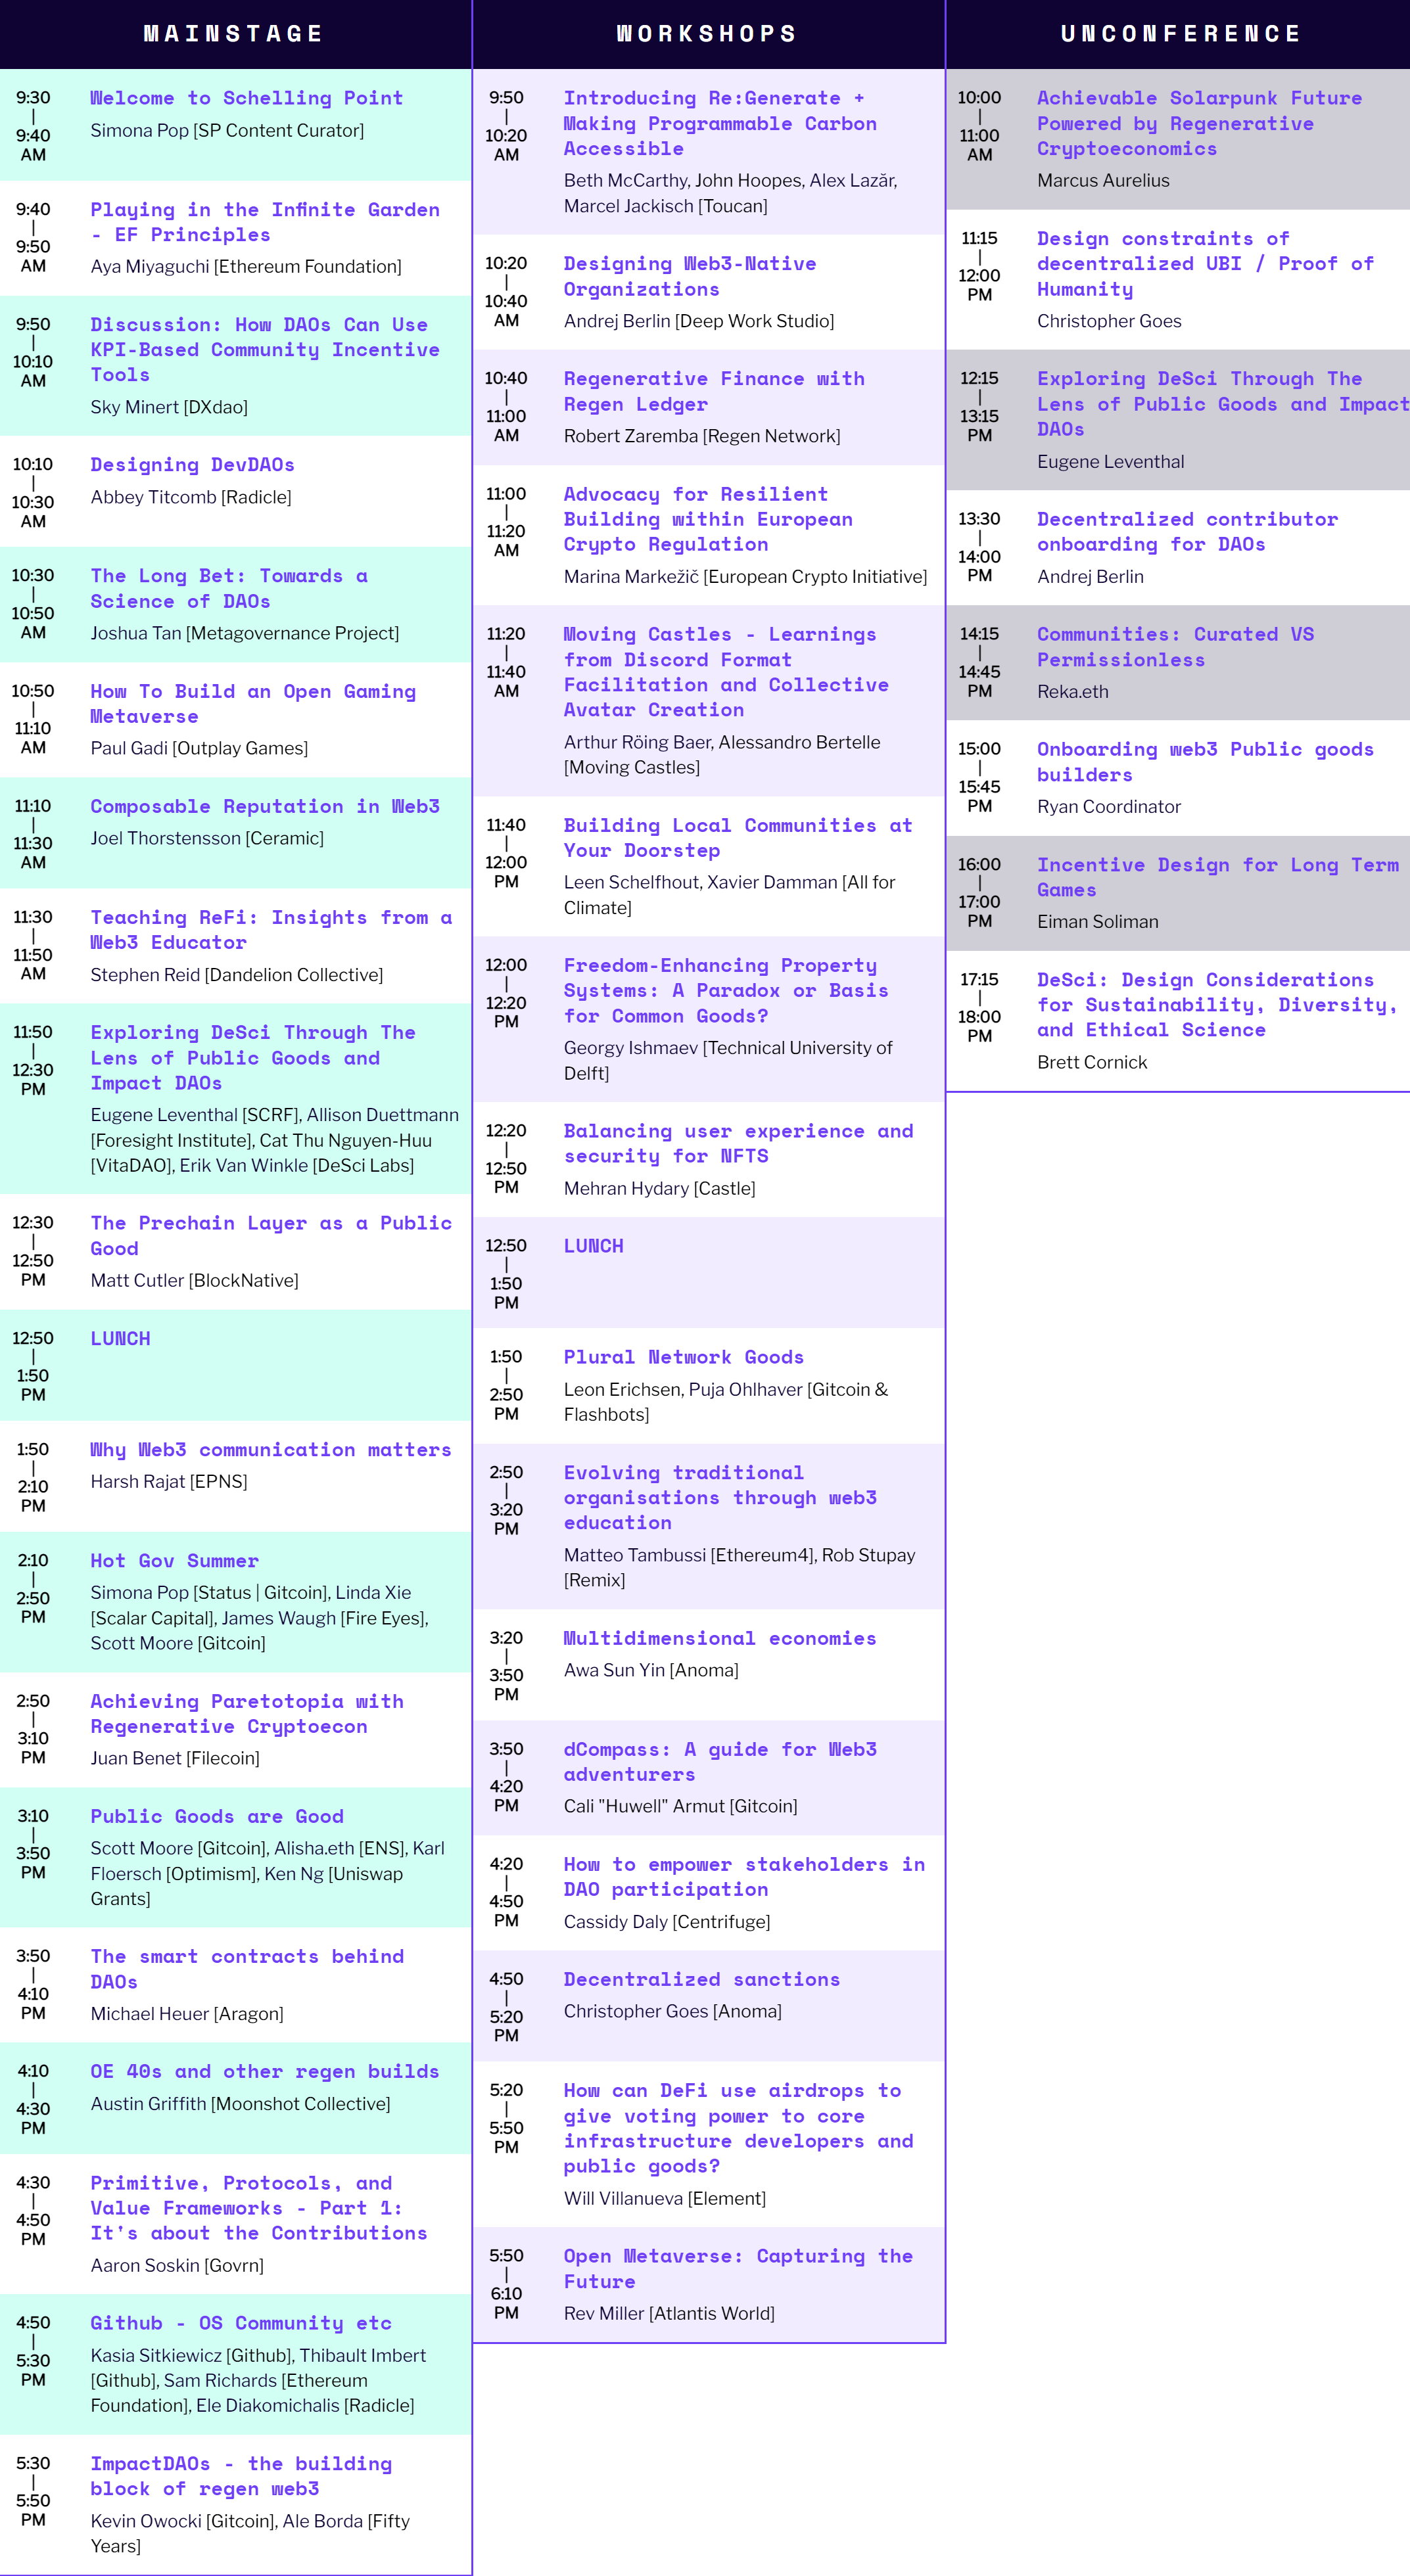Click the workshops LUNCH slot
This screenshot has height=2576, width=1410.
click(x=709, y=1272)
